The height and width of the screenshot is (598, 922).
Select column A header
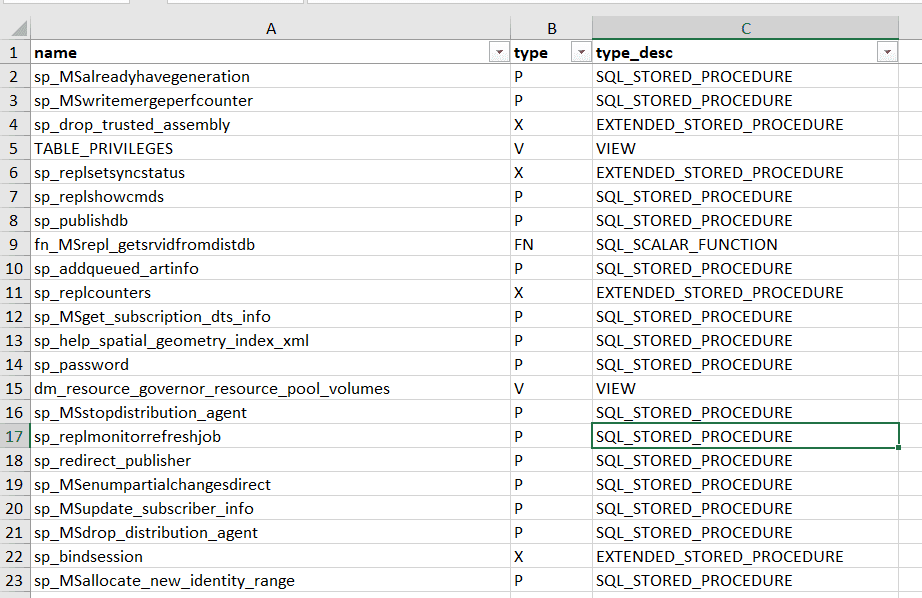pos(270,28)
